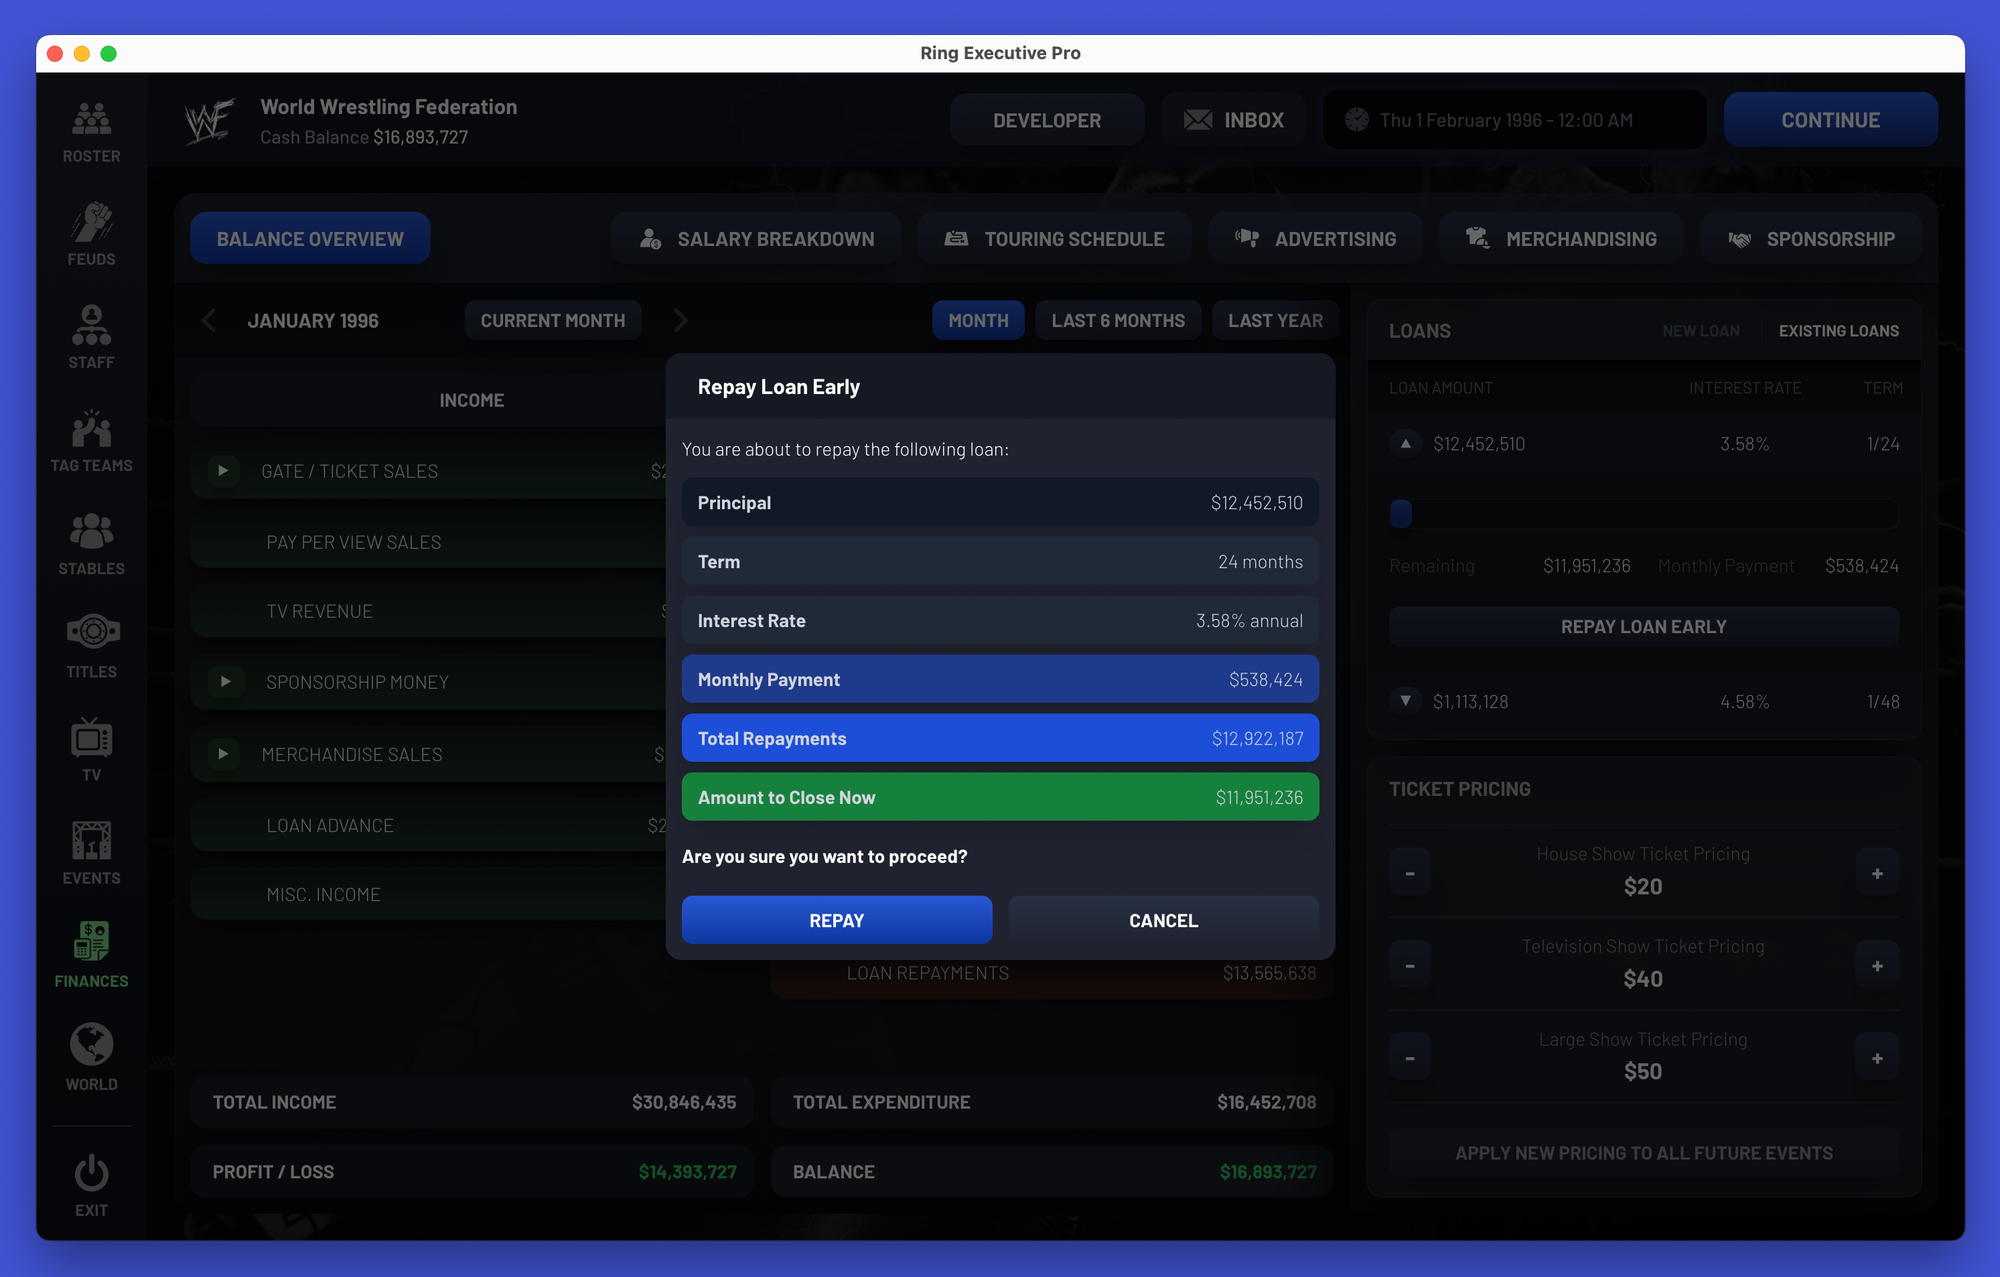Expand the Gate / Ticket Sales row
The image size is (2000, 1277).
(223, 471)
